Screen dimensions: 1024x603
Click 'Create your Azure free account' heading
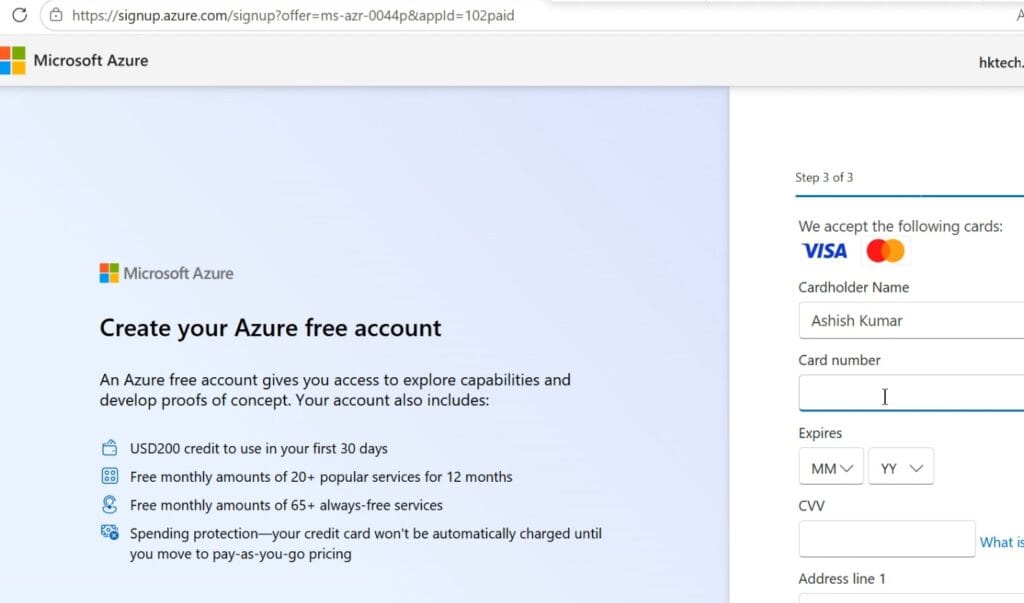click(x=270, y=328)
